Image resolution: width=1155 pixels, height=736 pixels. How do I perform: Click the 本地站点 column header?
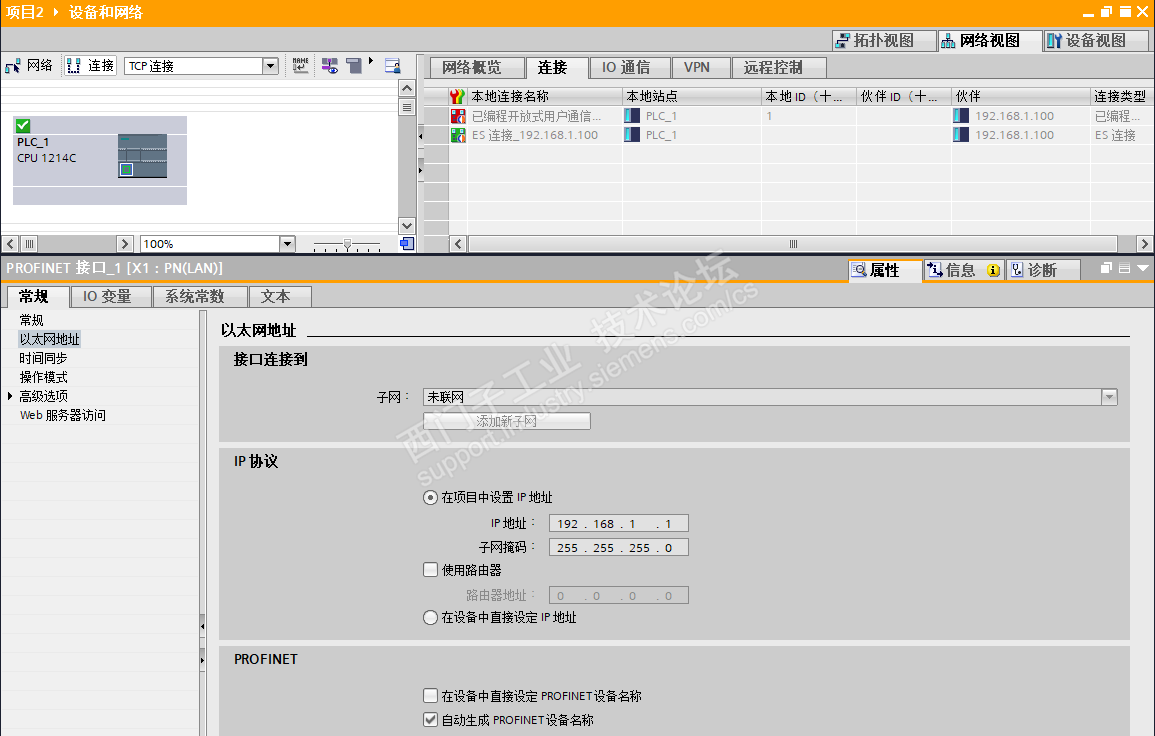pos(691,97)
